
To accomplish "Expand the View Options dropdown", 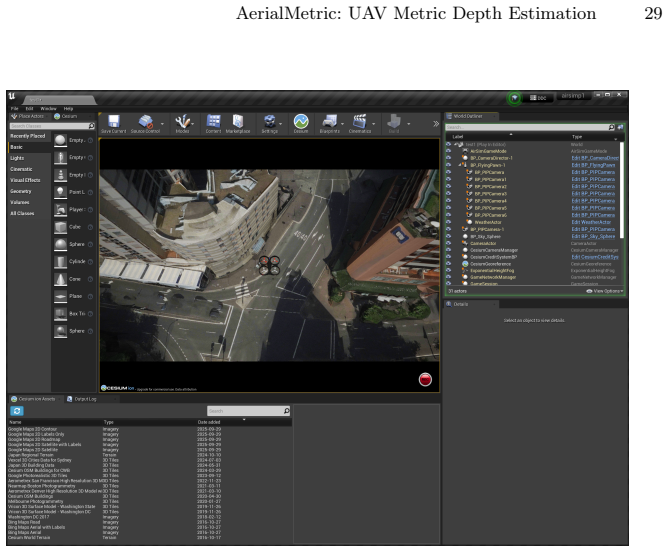I will coord(605,291).
